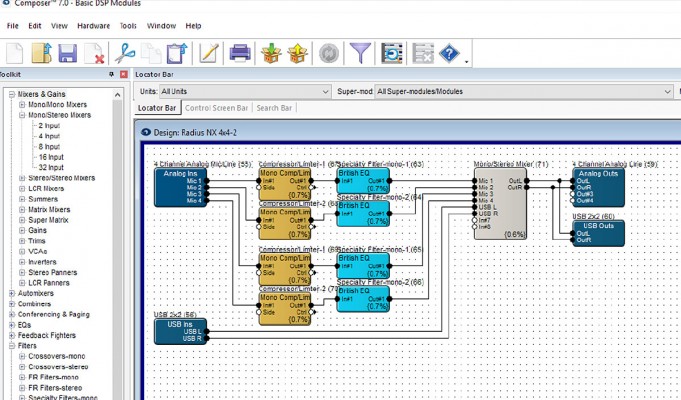Image resolution: width=681 pixels, height=400 pixels.
Task: Select the 32 Input mixer item
Action: pos(51,167)
